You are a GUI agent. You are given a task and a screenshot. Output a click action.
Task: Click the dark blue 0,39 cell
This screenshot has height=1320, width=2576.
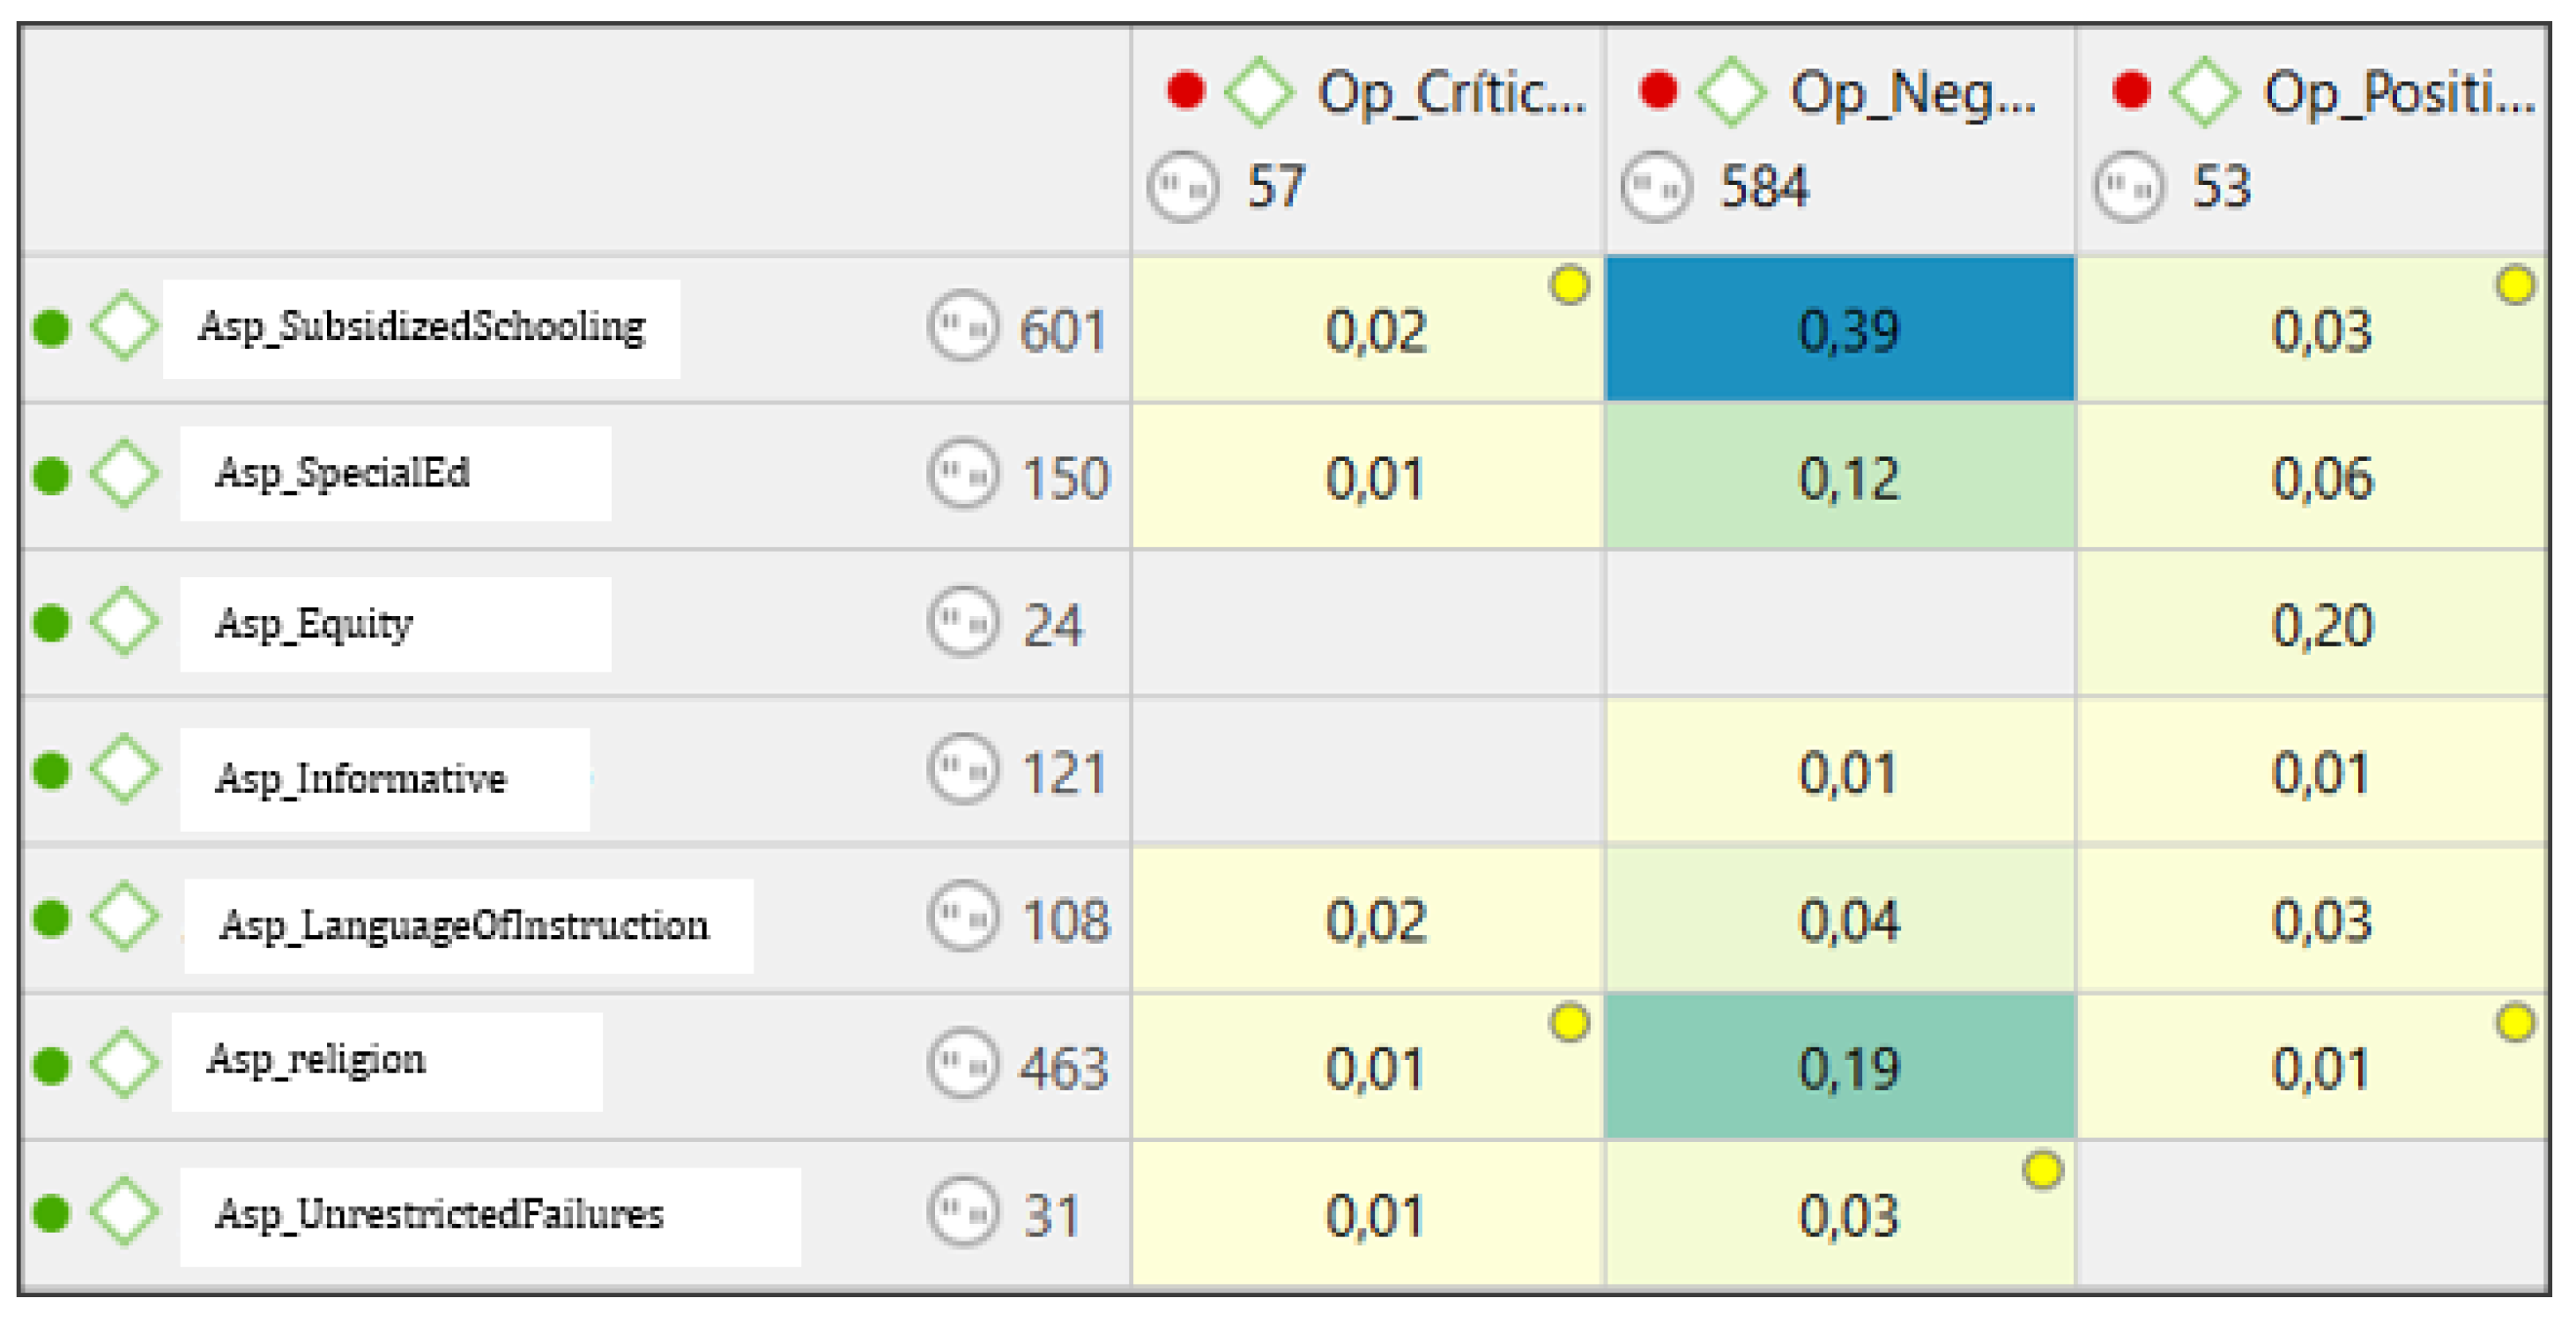[x=1840, y=329]
